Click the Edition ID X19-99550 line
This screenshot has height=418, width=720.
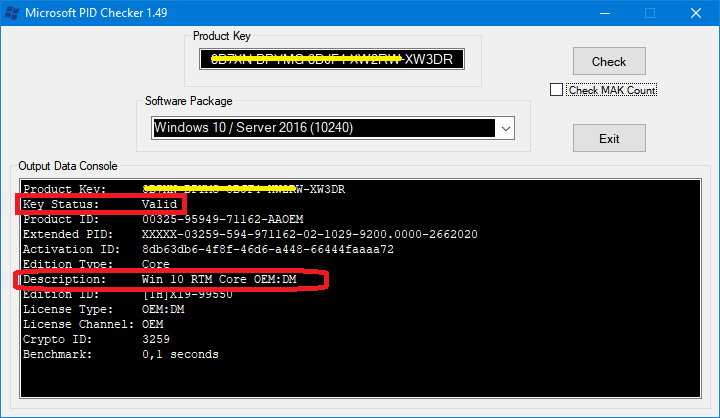[x=128, y=294]
